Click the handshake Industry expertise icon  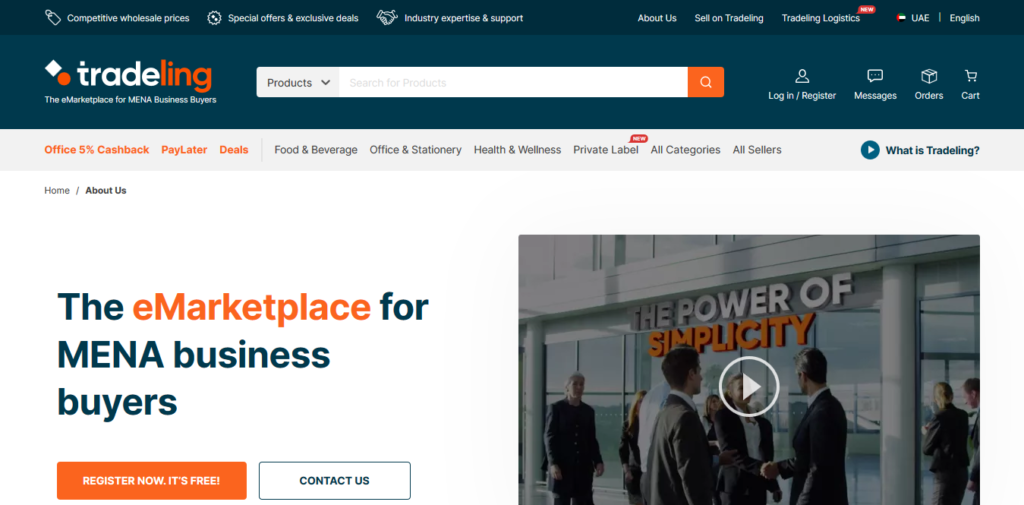[387, 18]
